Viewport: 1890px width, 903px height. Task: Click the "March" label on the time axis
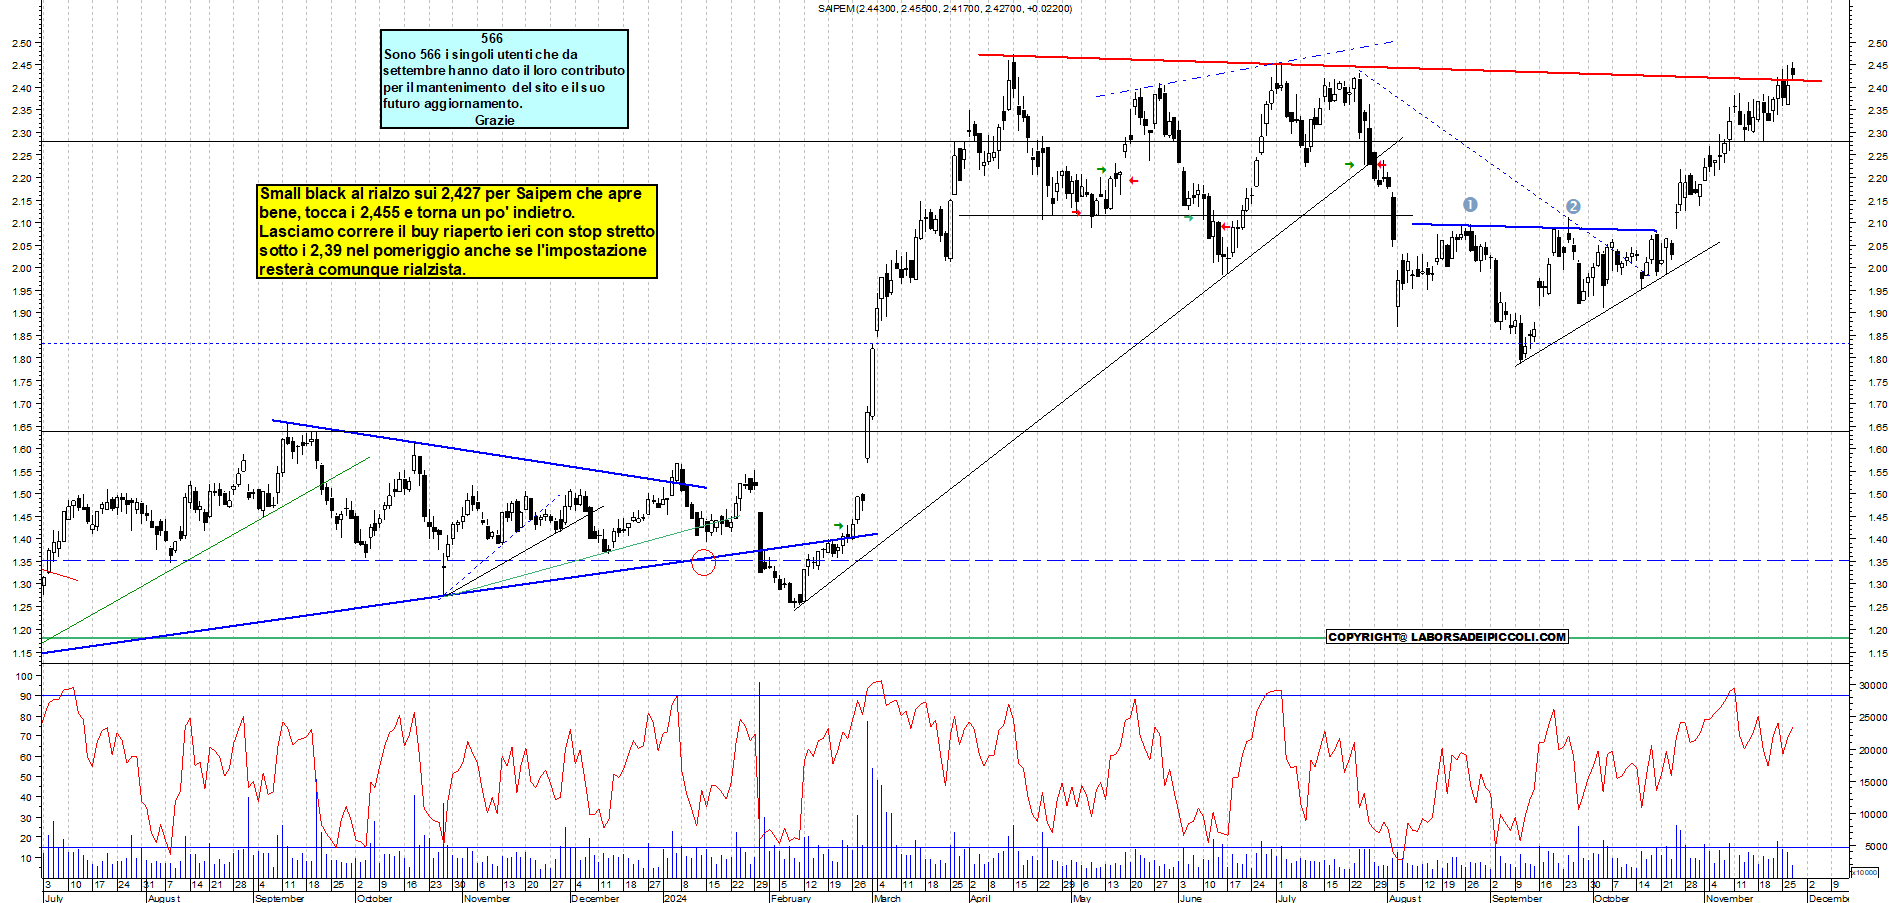click(x=887, y=898)
